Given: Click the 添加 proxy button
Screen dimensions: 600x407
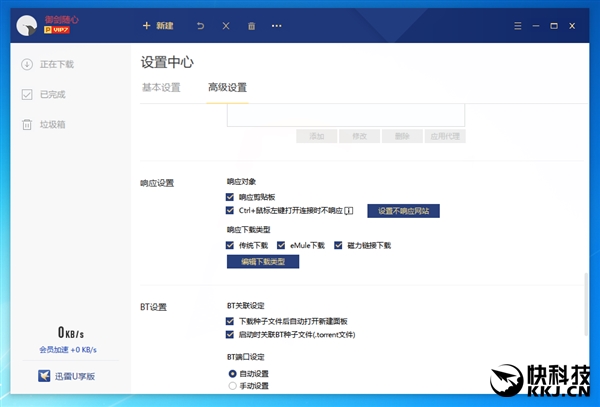Looking at the screenshot, I should point(317,136).
